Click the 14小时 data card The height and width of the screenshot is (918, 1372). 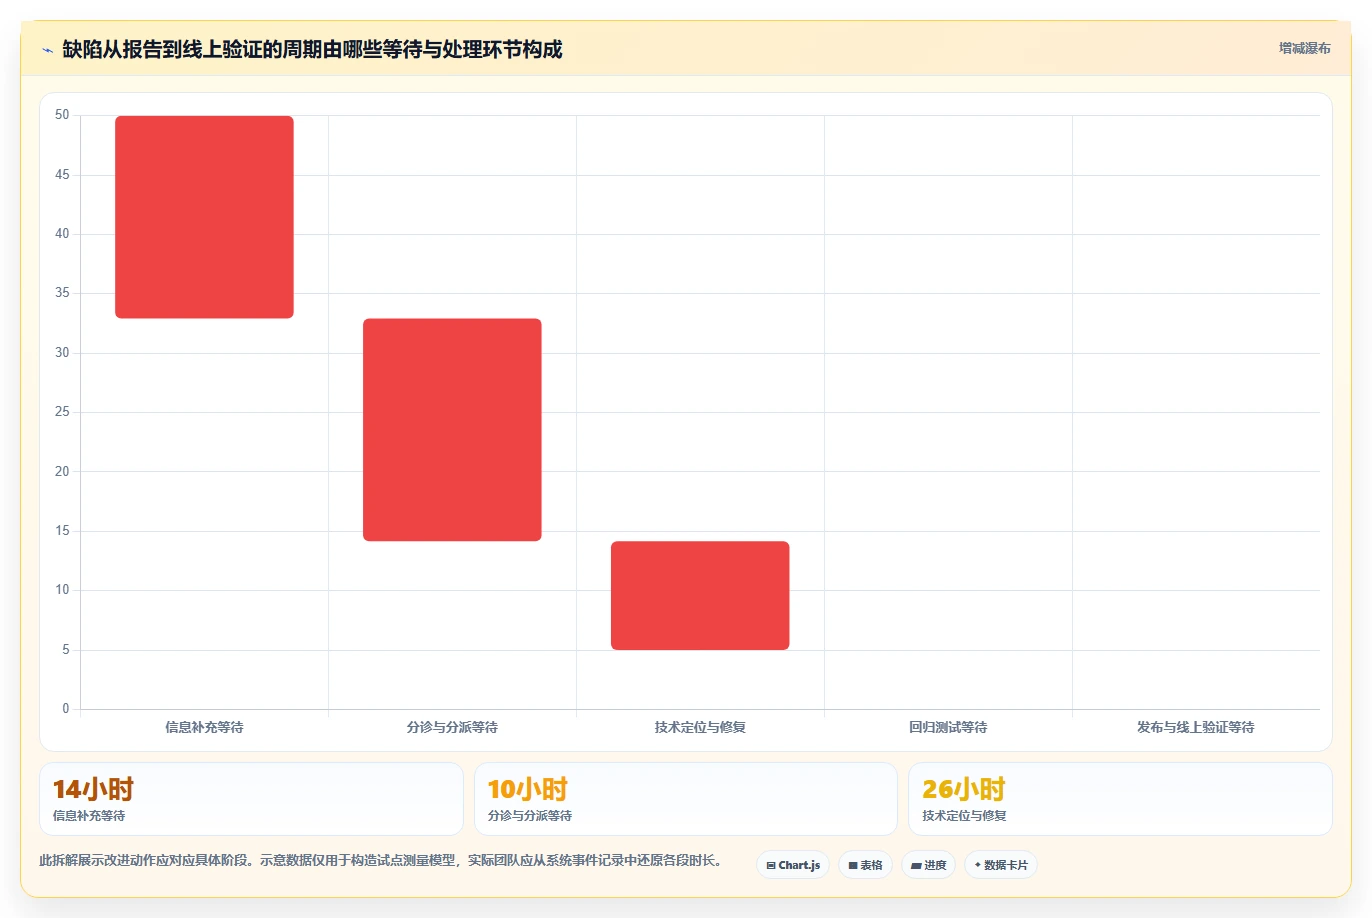pyautogui.click(x=251, y=799)
